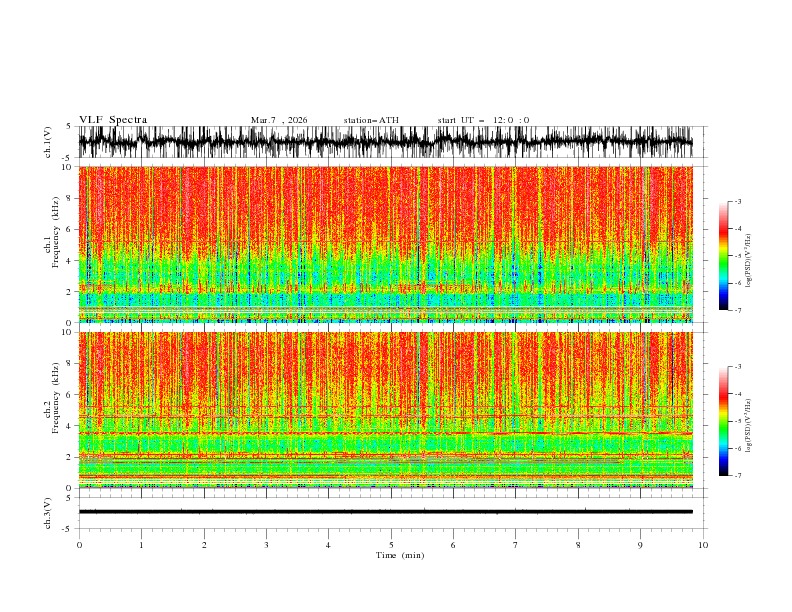Click the "ch.1 Frequency (kHz)" axis label
Image resolution: width=792 pixels, height=612 pixels.
52,232
